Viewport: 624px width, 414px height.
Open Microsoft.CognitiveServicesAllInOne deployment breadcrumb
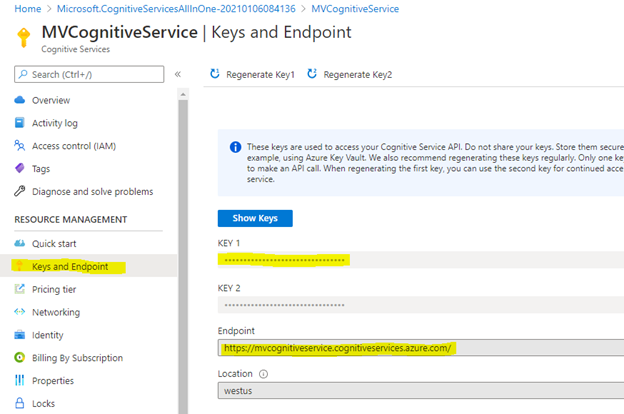tap(176, 9)
